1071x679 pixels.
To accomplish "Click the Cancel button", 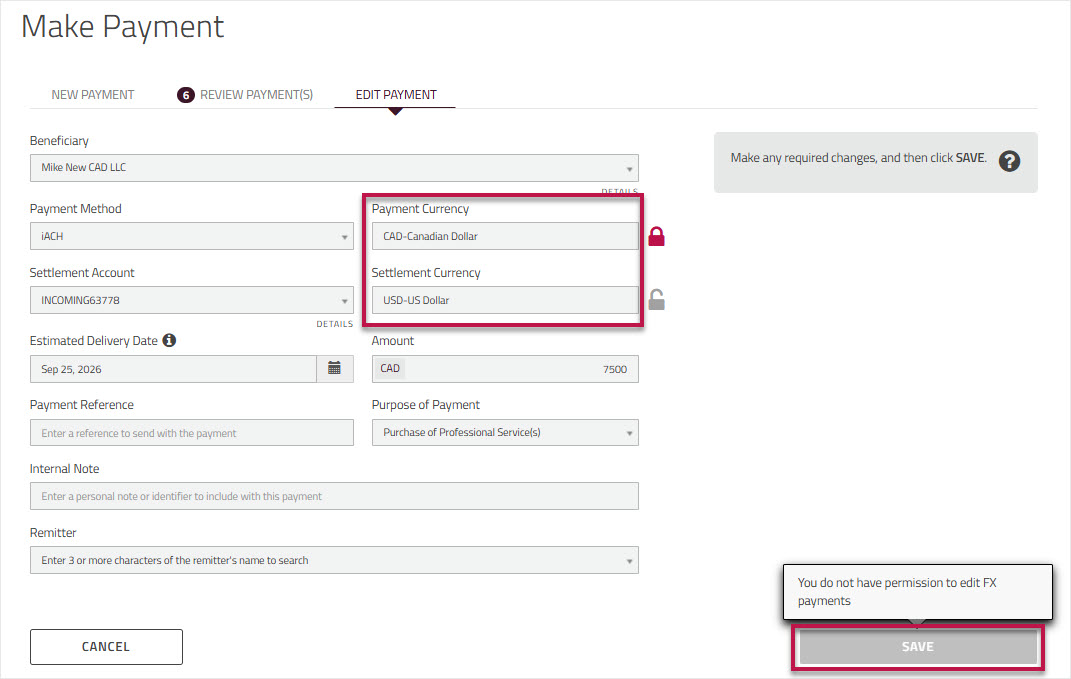I will (x=107, y=647).
